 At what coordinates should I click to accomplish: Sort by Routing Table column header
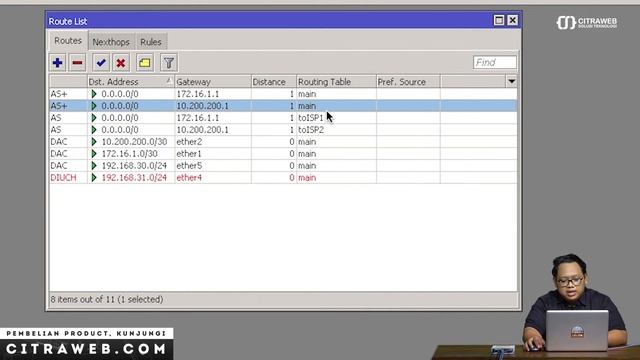pyautogui.click(x=336, y=82)
